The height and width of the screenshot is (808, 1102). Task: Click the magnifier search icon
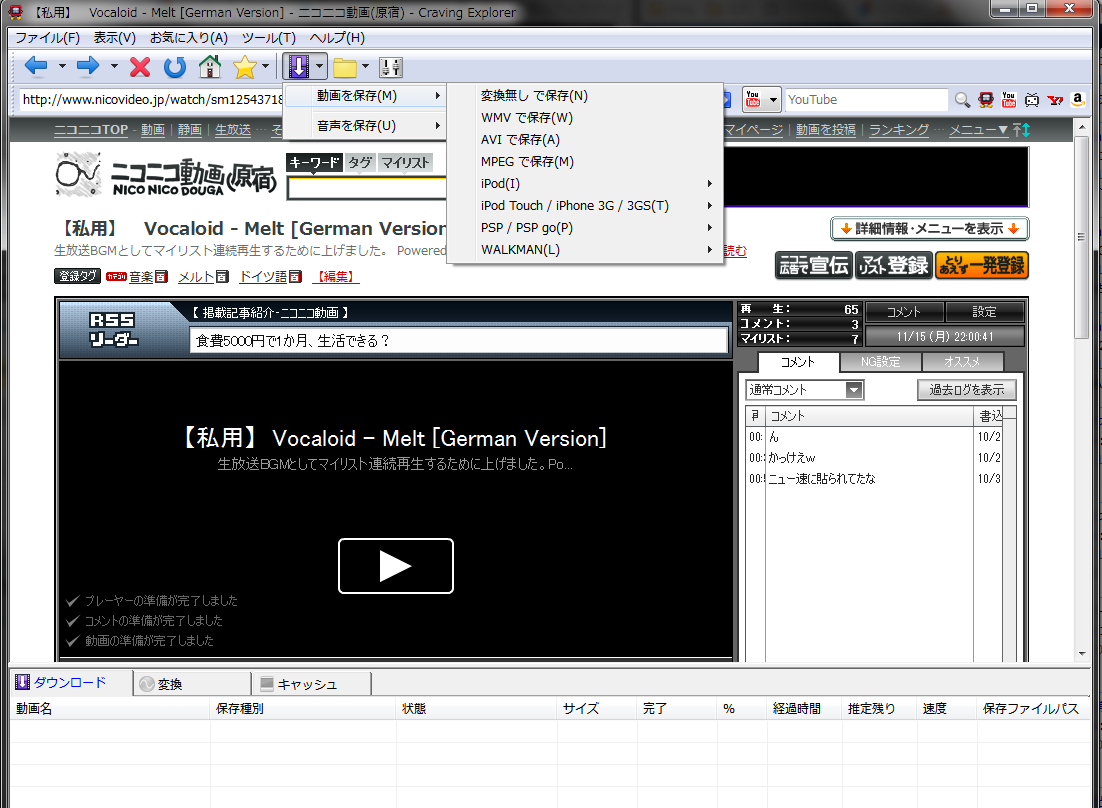(962, 100)
